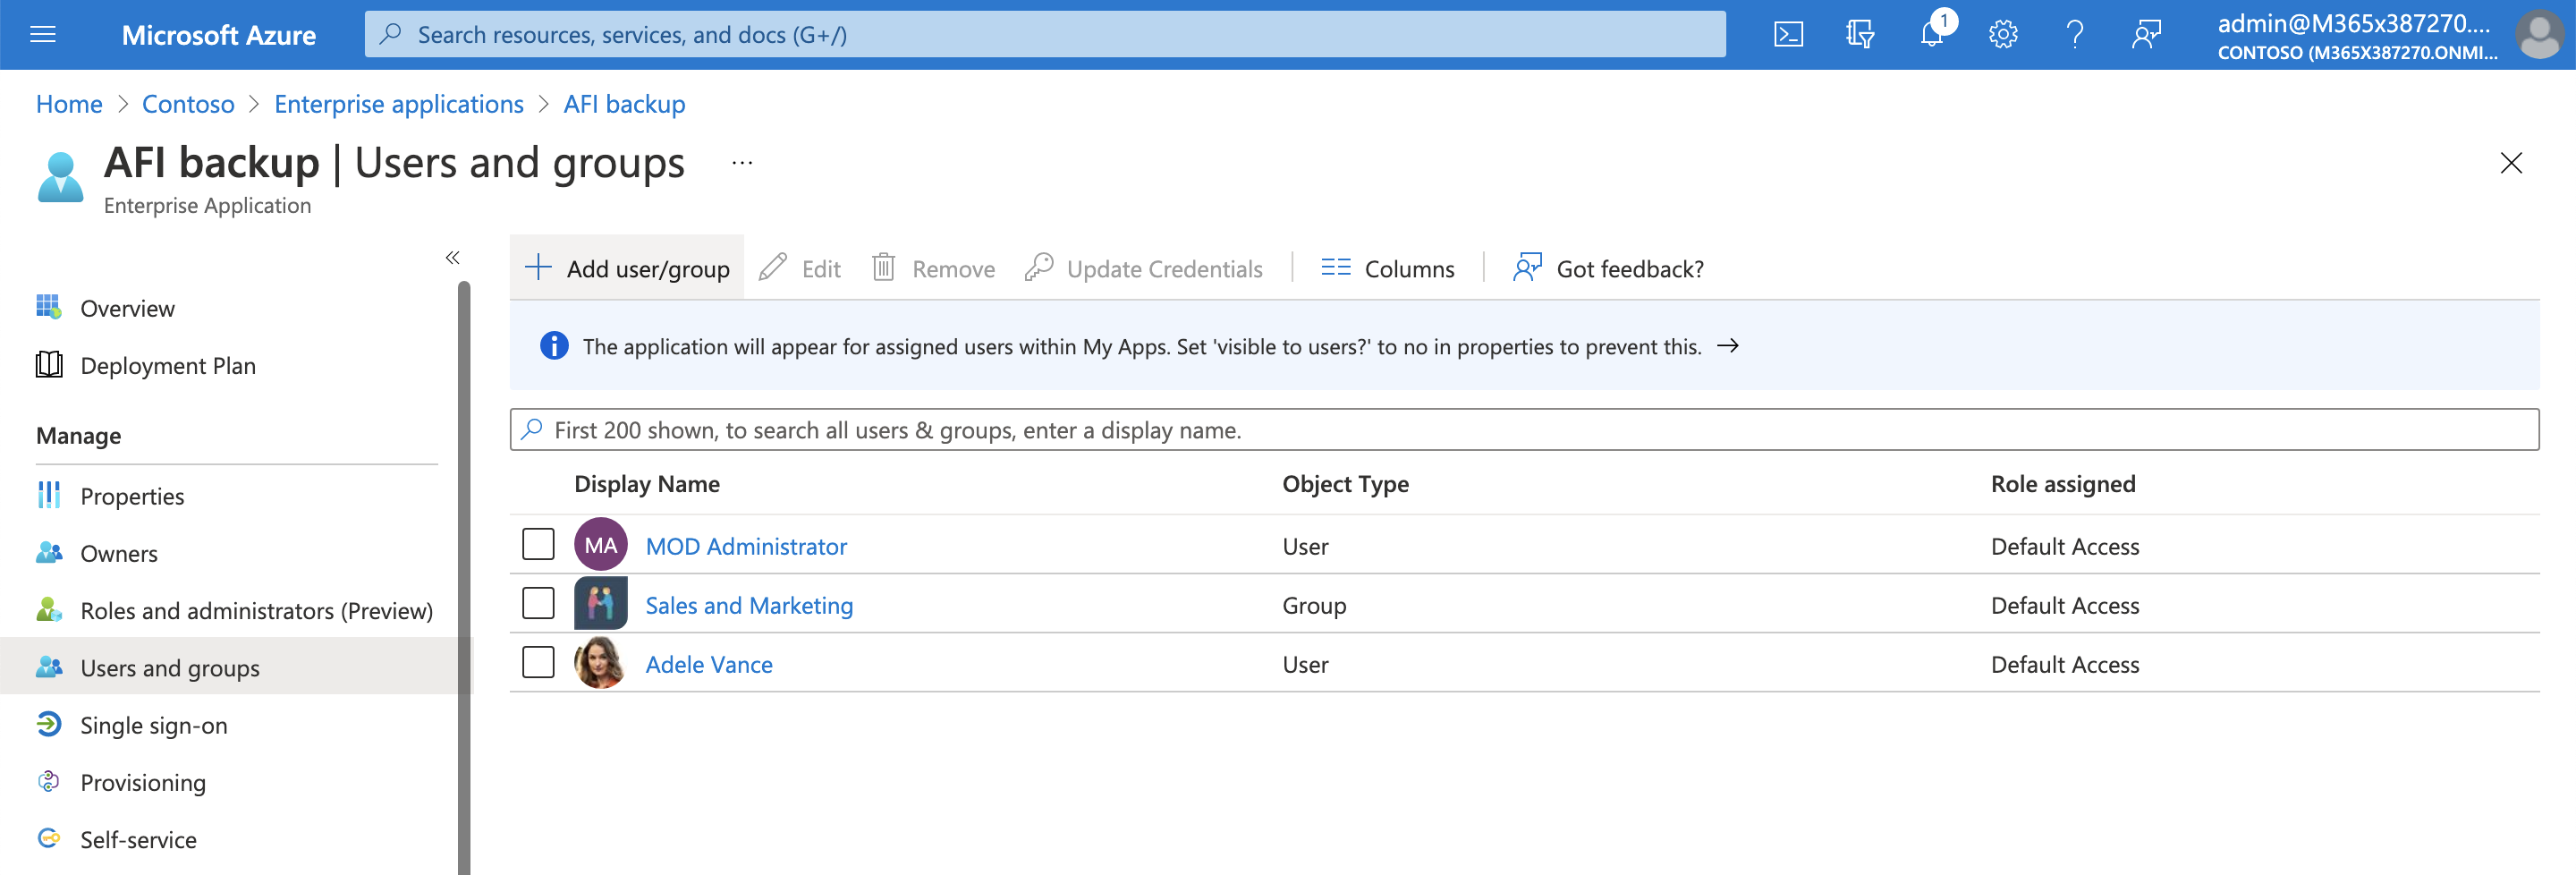Click the Single sign-on arrow icon

click(48, 724)
